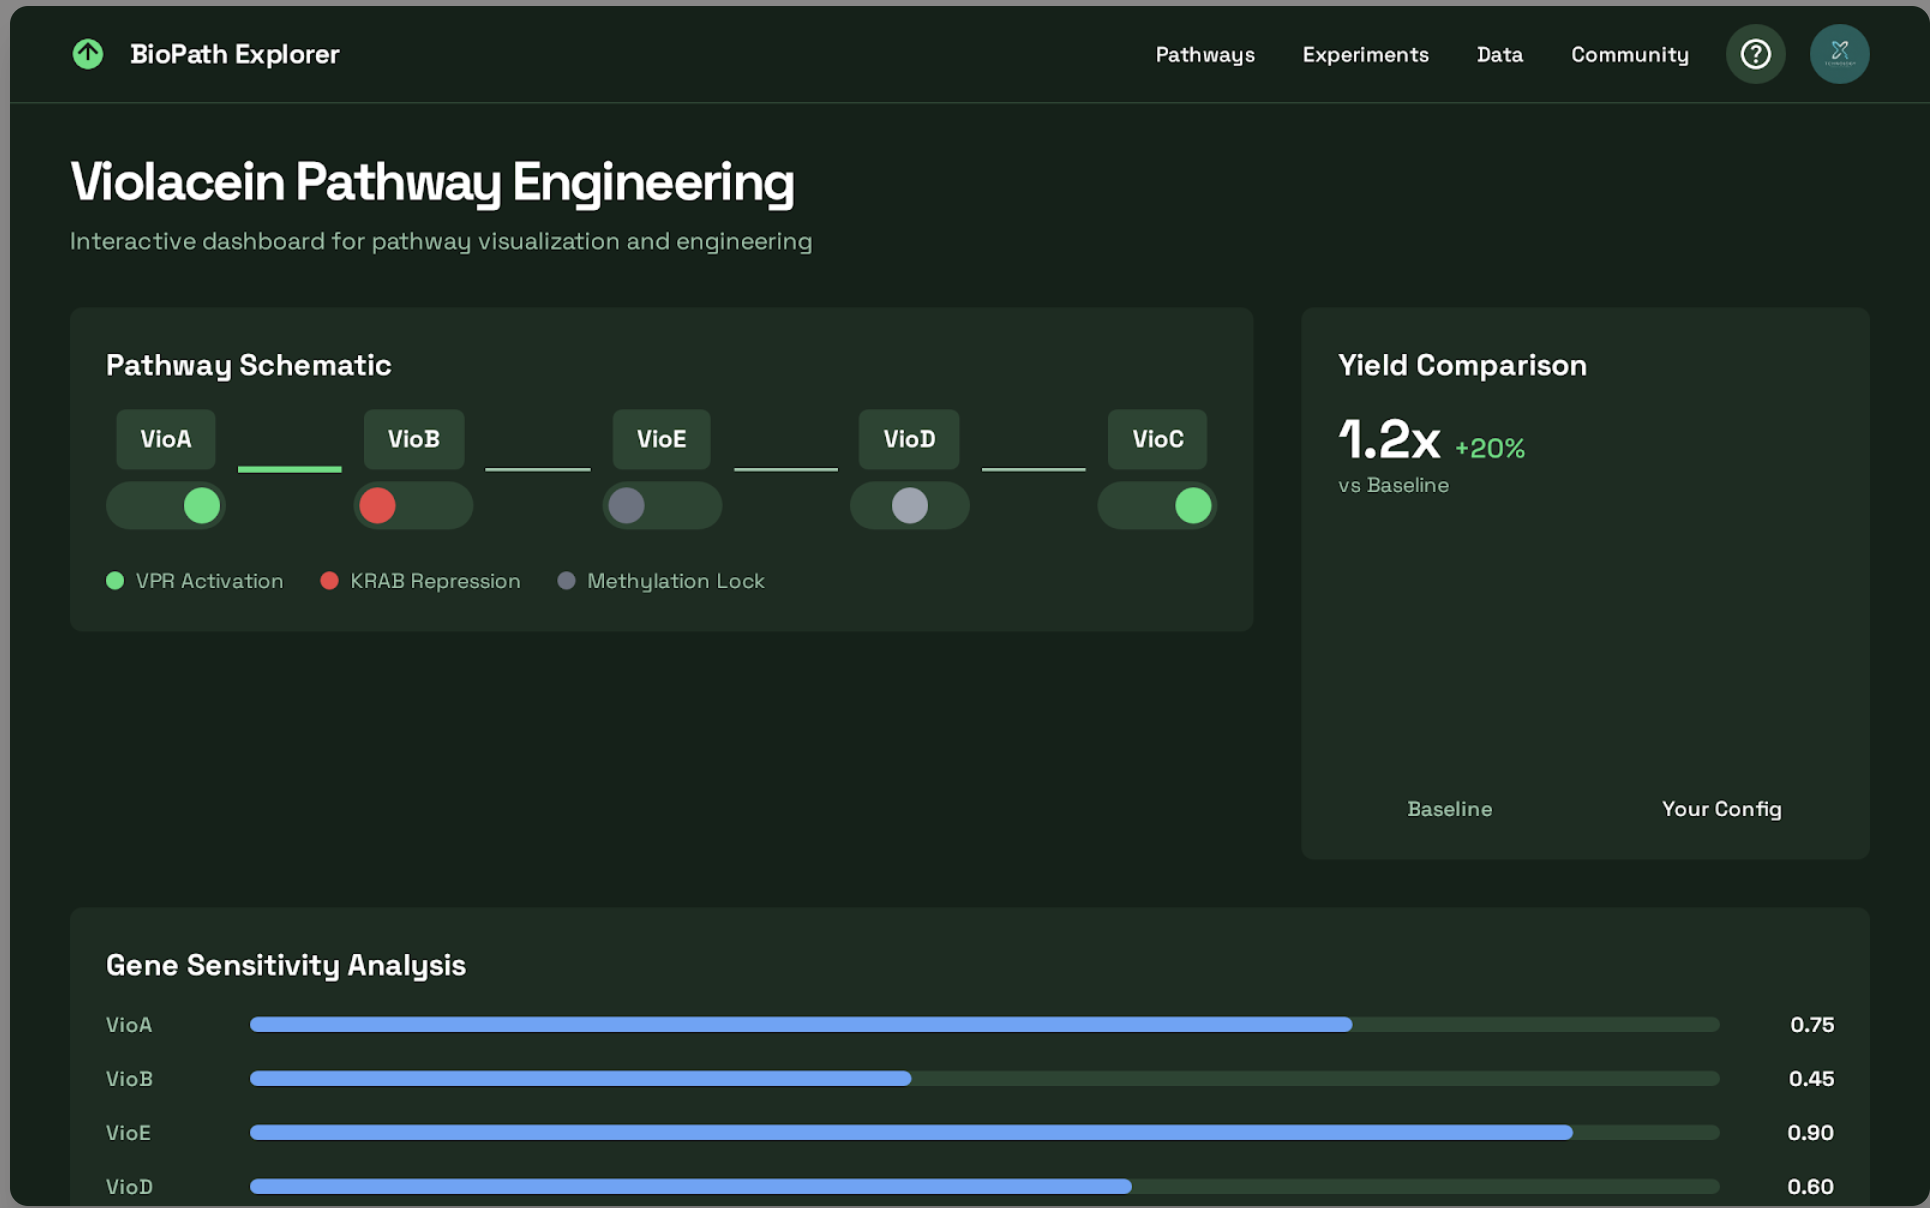Click the green VPR Activation legend dot
The height and width of the screenshot is (1208, 1930).
pyautogui.click(x=115, y=581)
